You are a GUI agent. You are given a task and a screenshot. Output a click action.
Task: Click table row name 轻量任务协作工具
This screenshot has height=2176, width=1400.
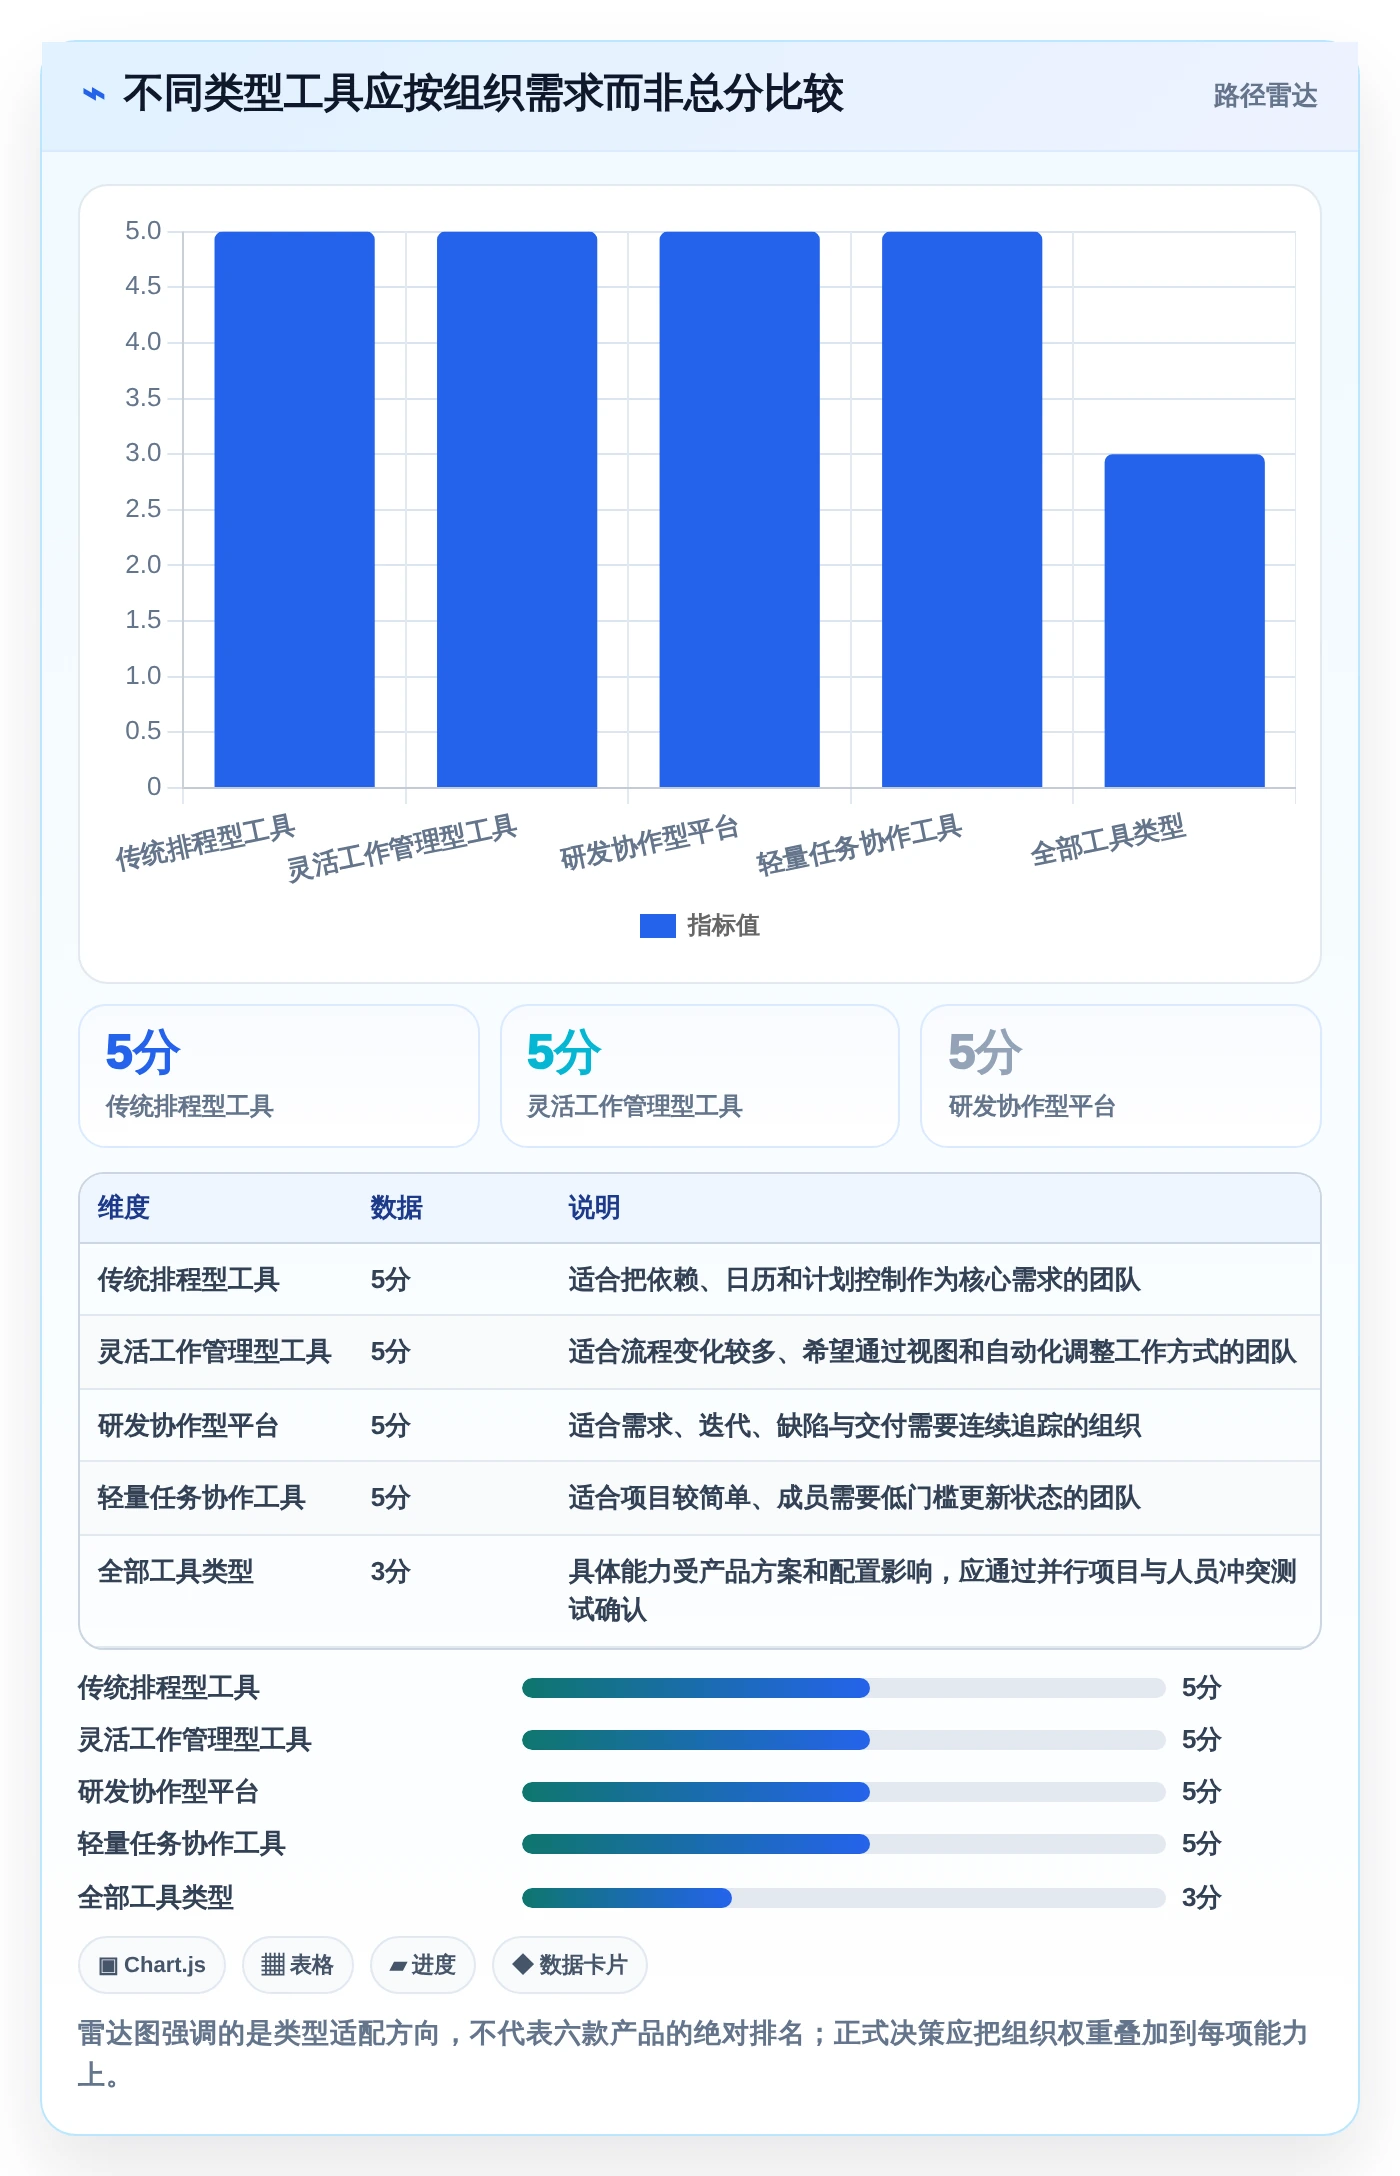click(201, 1498)
